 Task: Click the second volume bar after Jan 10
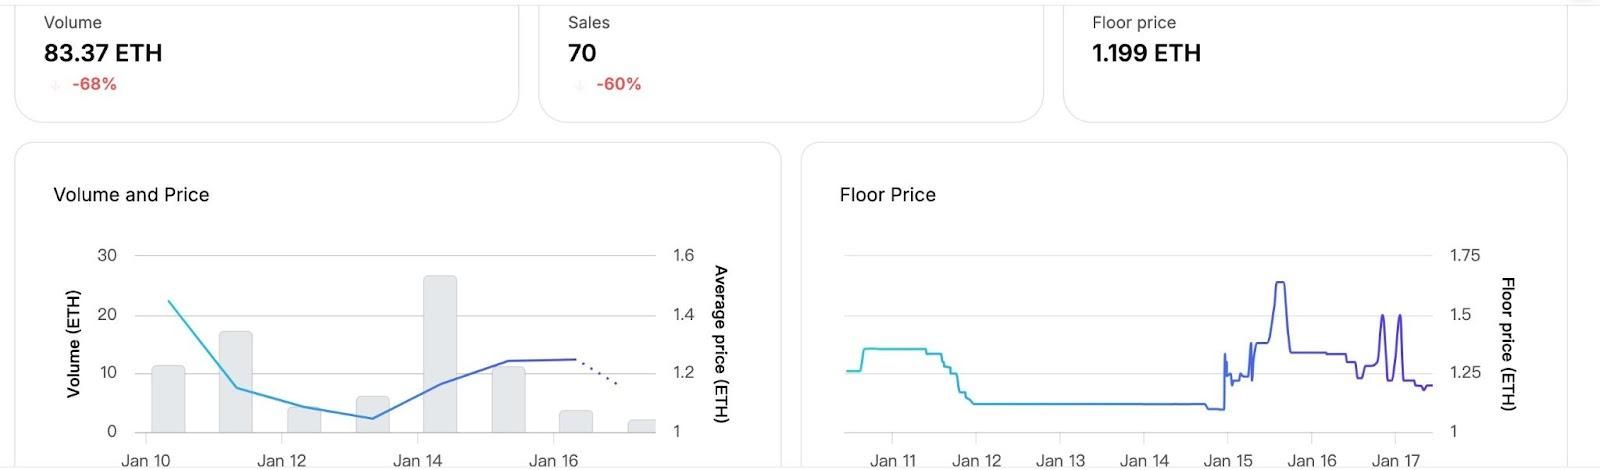[x=236, y=382]
